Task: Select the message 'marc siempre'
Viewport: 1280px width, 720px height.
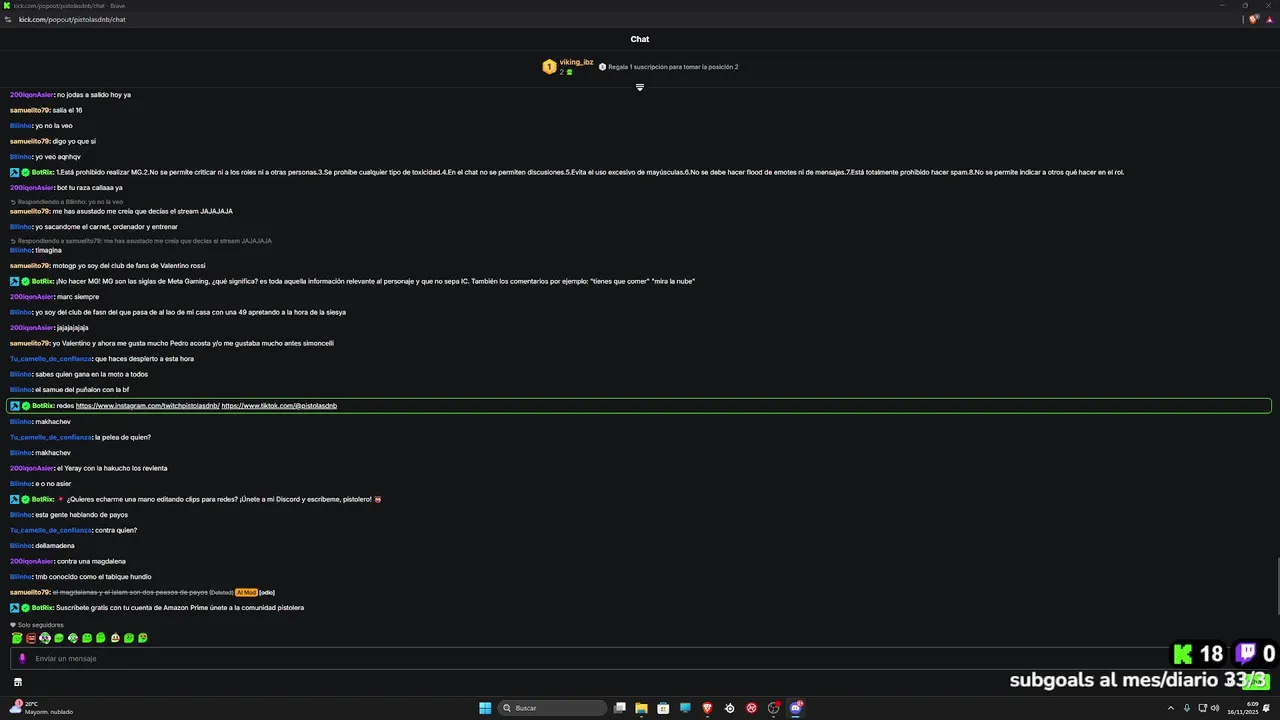Action: click(x=78, y=297)
